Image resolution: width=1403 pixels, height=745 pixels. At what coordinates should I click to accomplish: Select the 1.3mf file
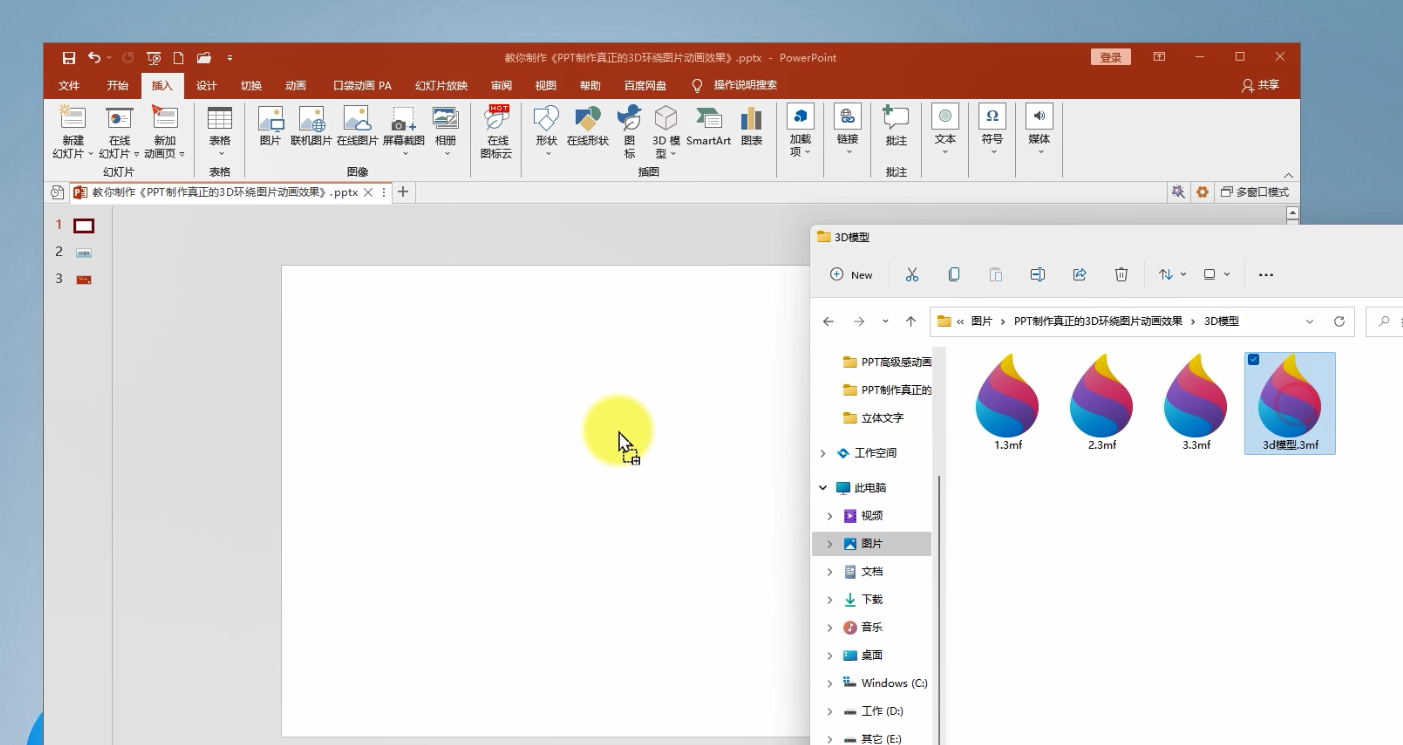(x=1008, y=402)
